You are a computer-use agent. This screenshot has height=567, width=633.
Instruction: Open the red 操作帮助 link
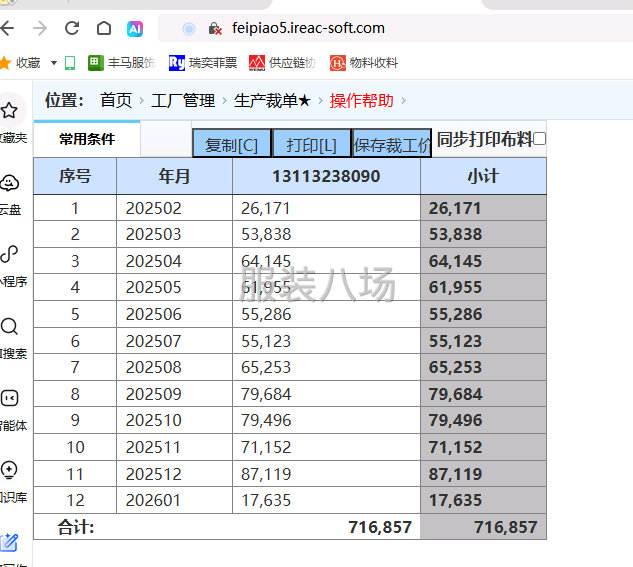click(x=361, y=100)
